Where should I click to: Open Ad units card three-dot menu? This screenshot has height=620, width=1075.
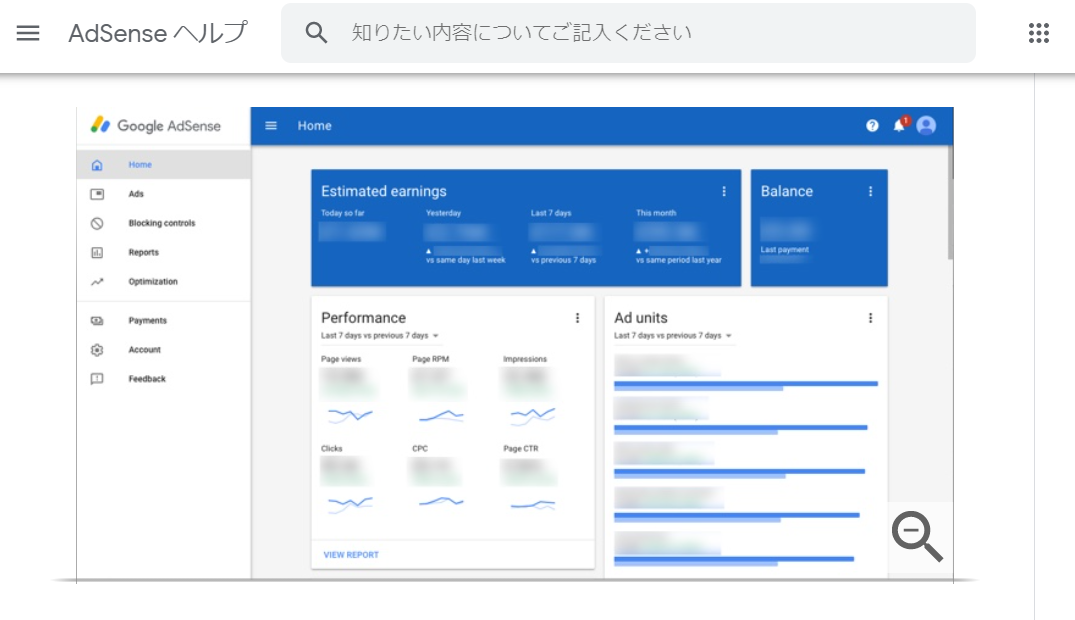pos(870,318)
